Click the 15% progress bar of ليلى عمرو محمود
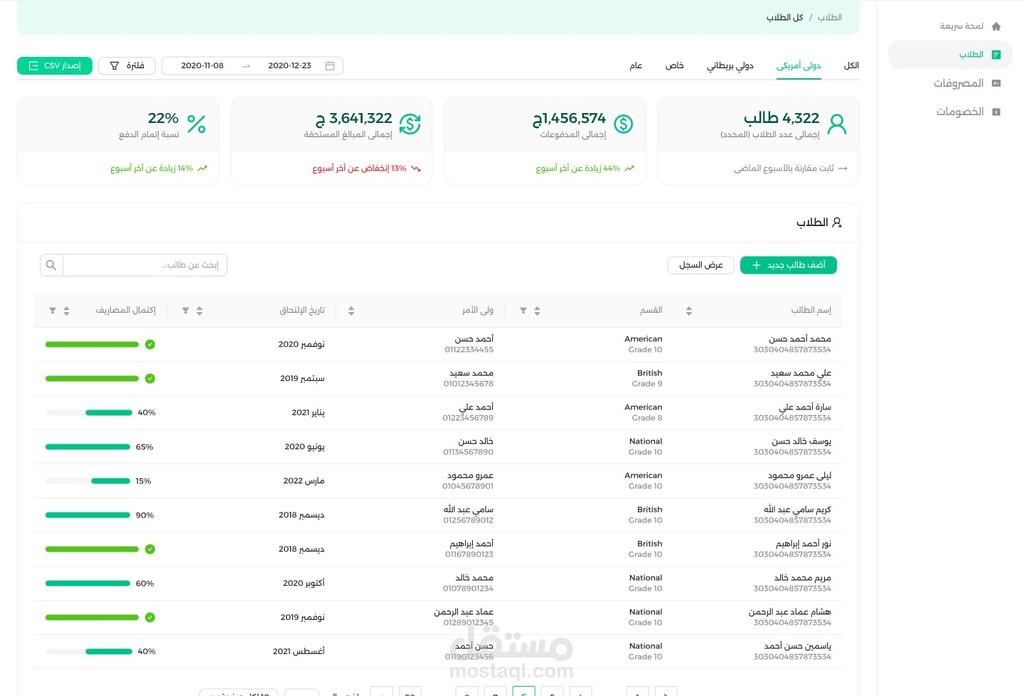Viewport: 1024px width, 696px height. [x=88, y=481]
